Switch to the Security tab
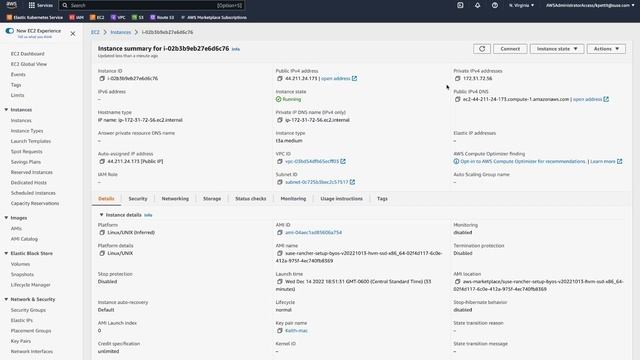640x360 pixels. click(x=138, y=199)
